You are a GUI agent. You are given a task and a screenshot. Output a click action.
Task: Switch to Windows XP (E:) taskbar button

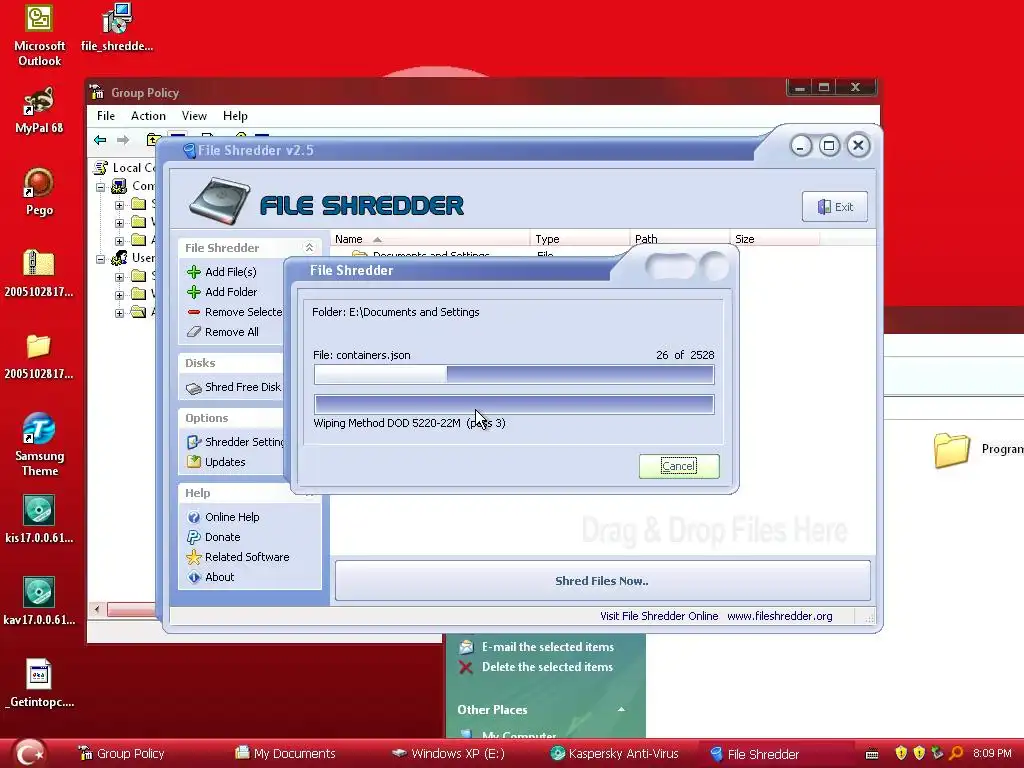(x=449, y=754)
